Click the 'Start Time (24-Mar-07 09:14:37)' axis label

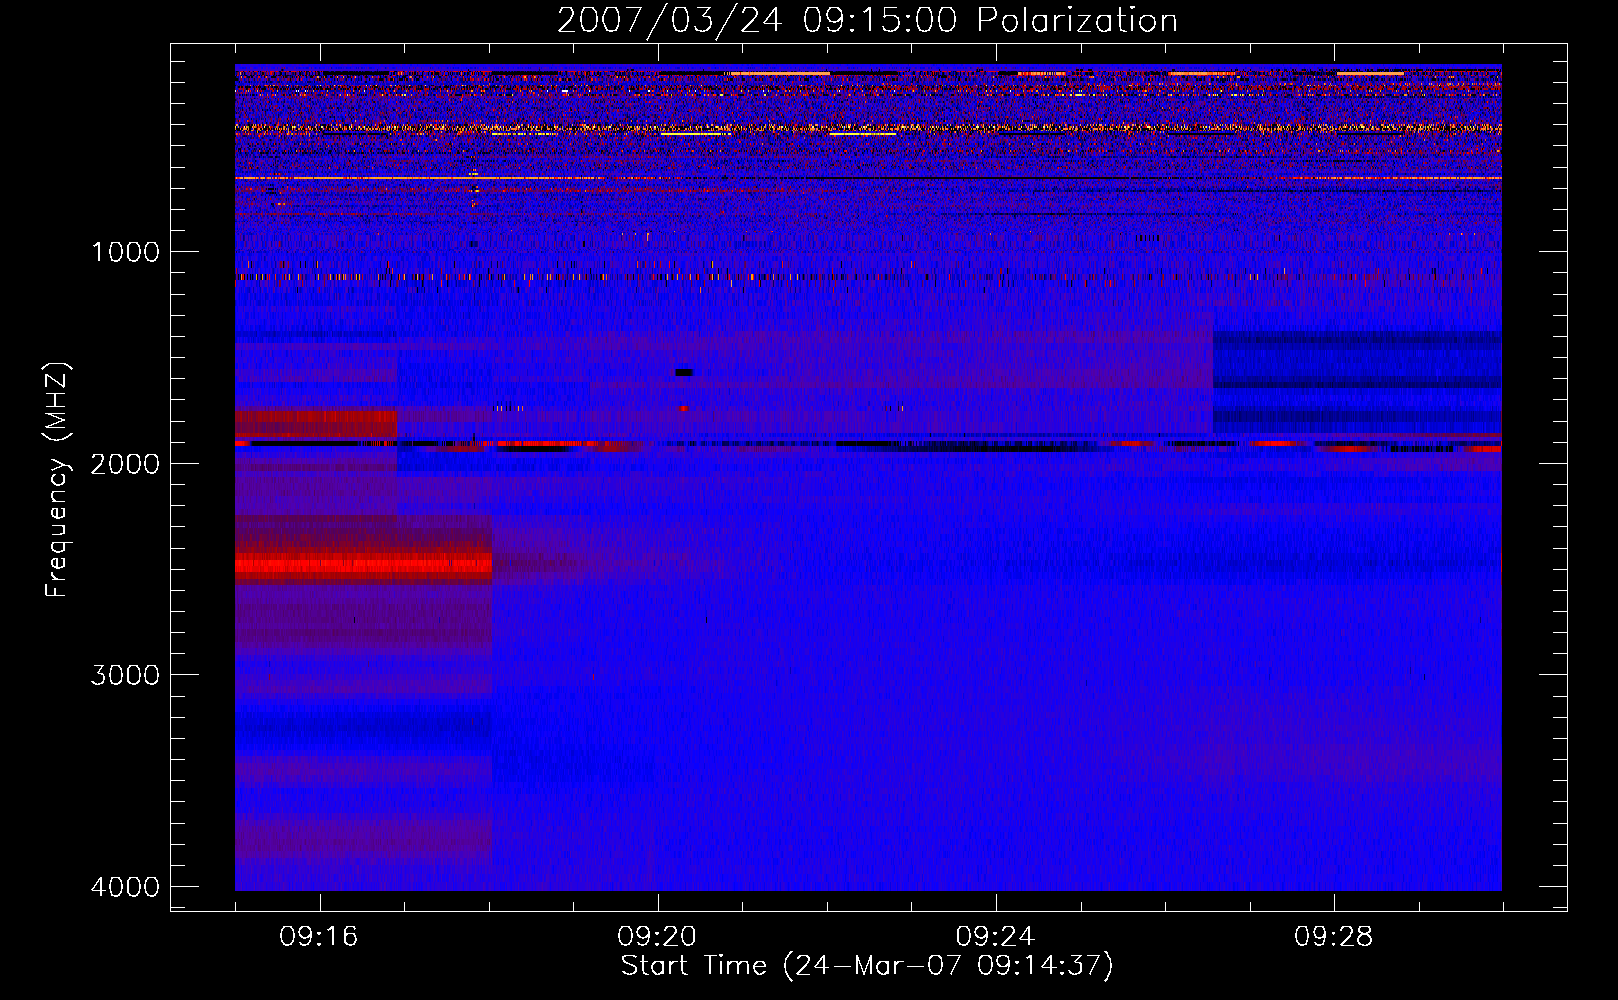pos(867,966)
